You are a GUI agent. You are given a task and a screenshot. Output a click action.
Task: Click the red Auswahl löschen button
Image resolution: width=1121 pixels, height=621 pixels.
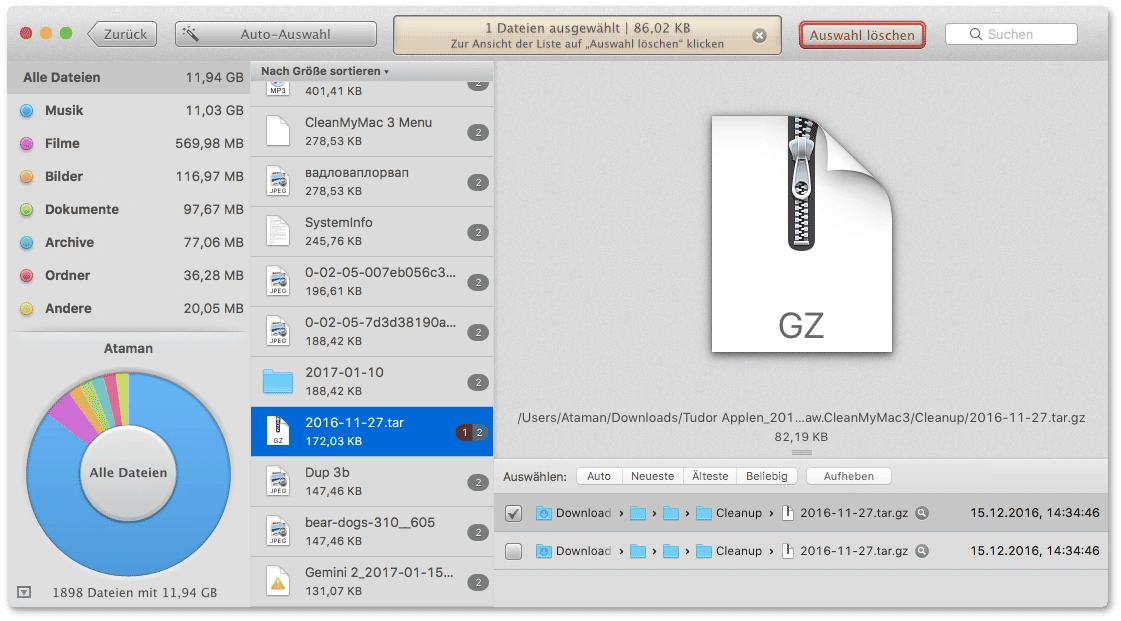862,35
